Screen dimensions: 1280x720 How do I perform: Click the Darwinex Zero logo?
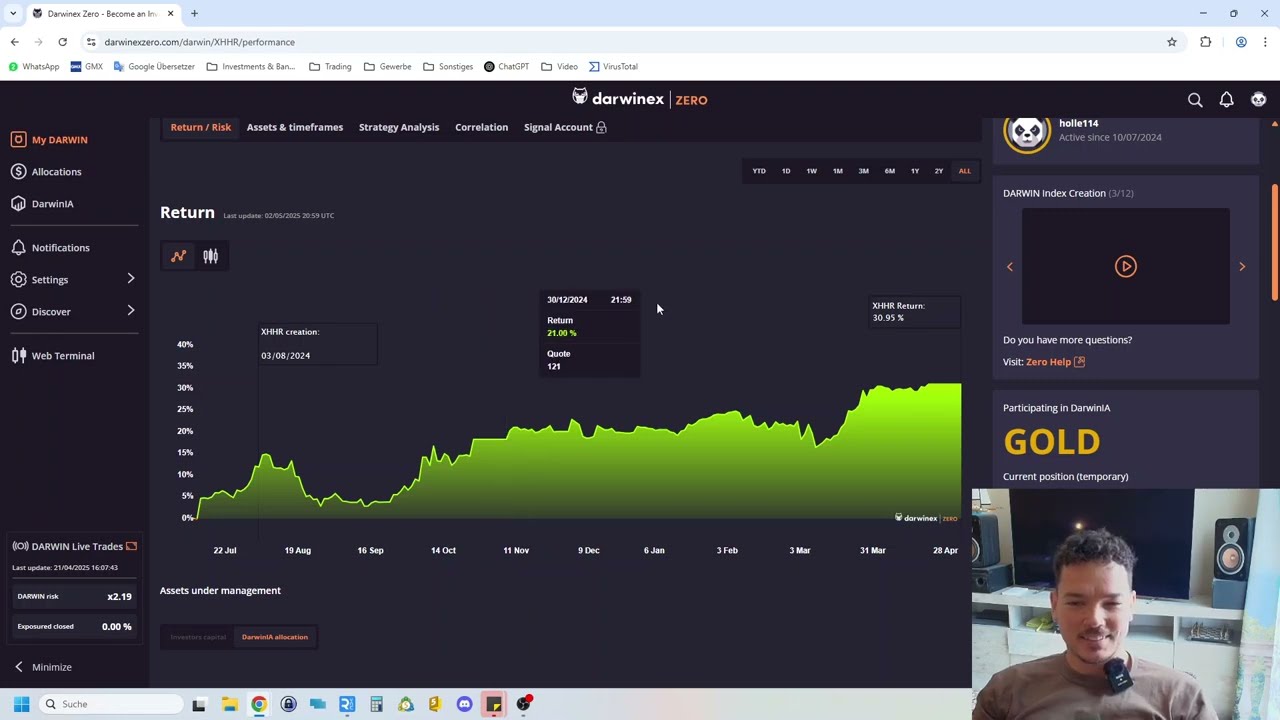click(640, 98)
